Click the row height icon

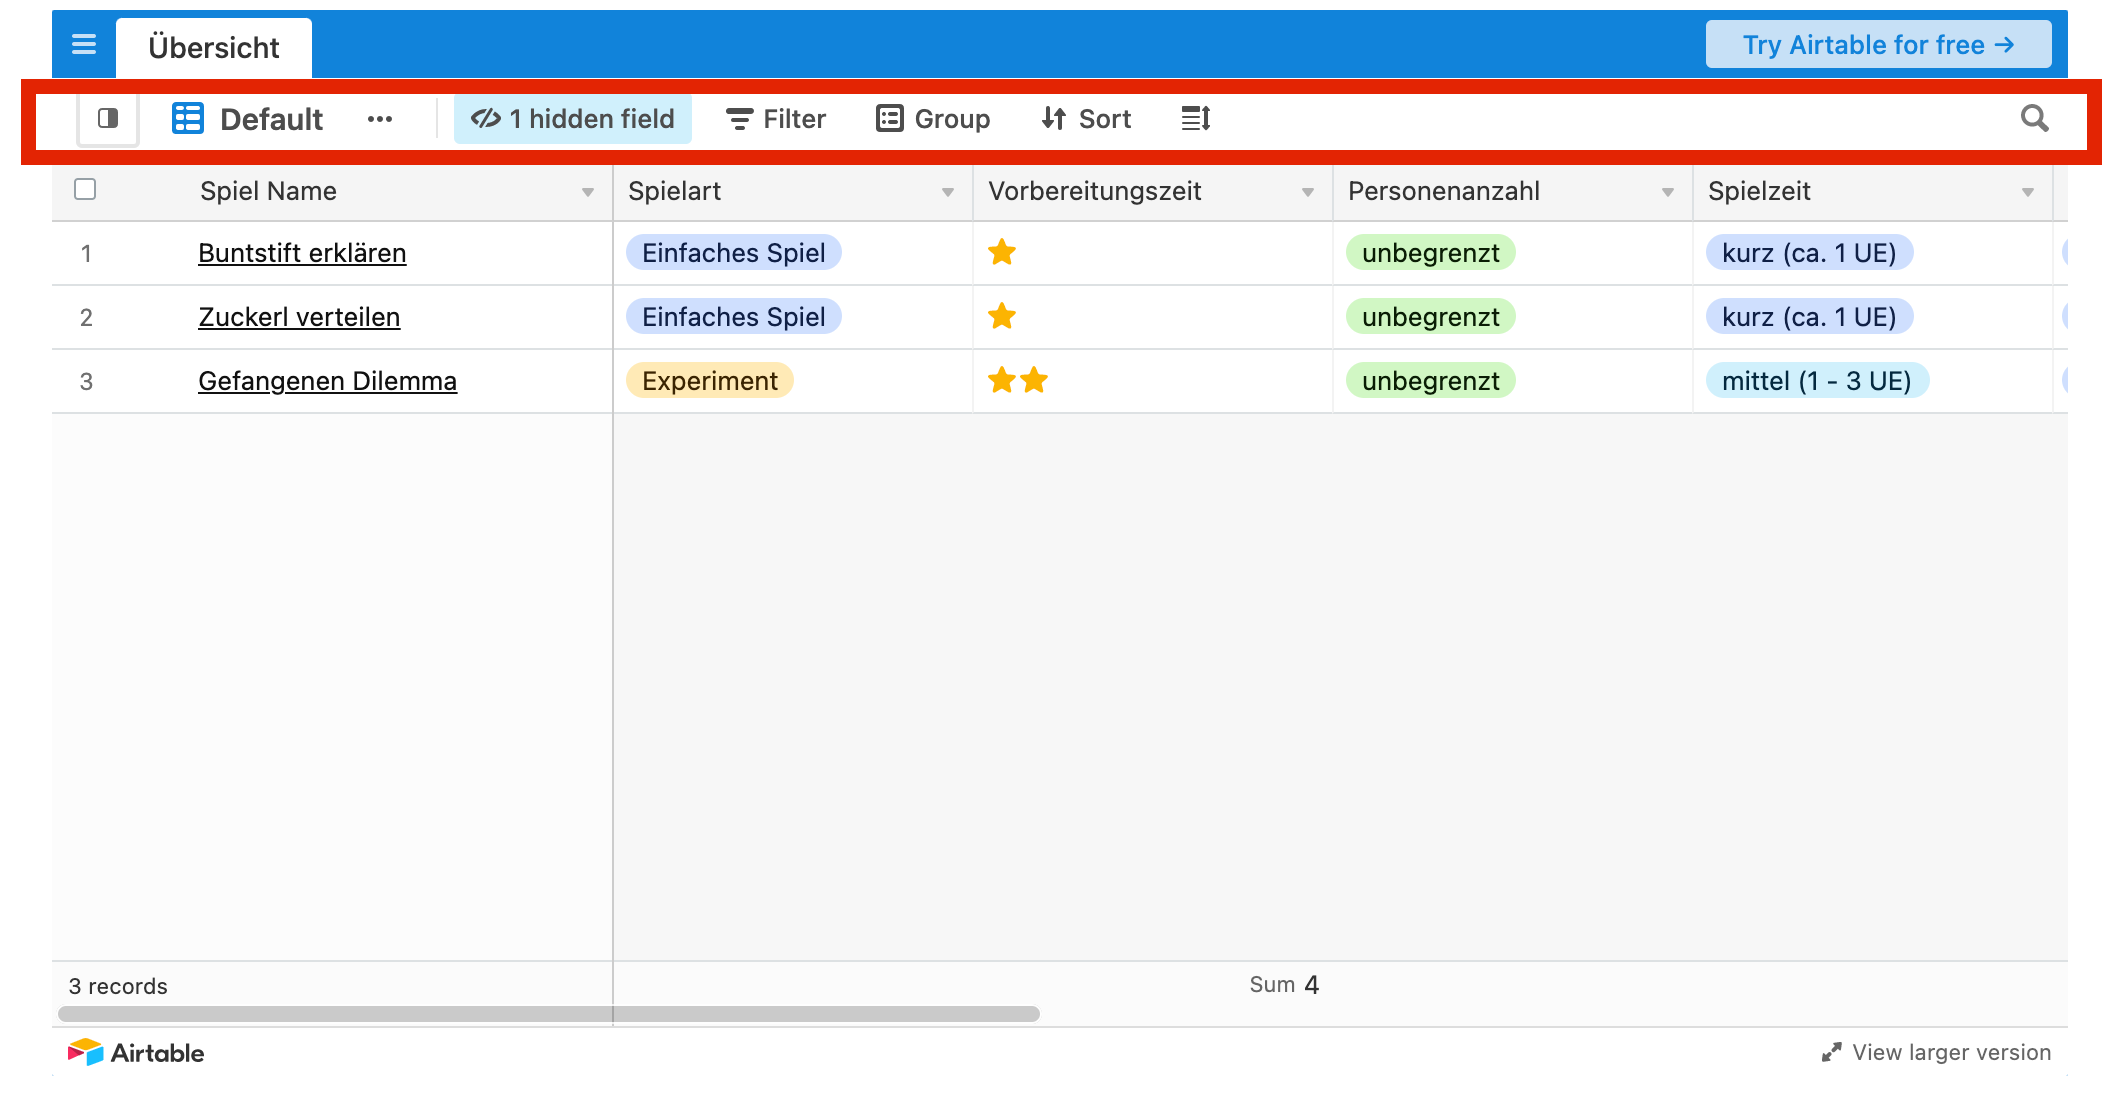click(1196, 119)
